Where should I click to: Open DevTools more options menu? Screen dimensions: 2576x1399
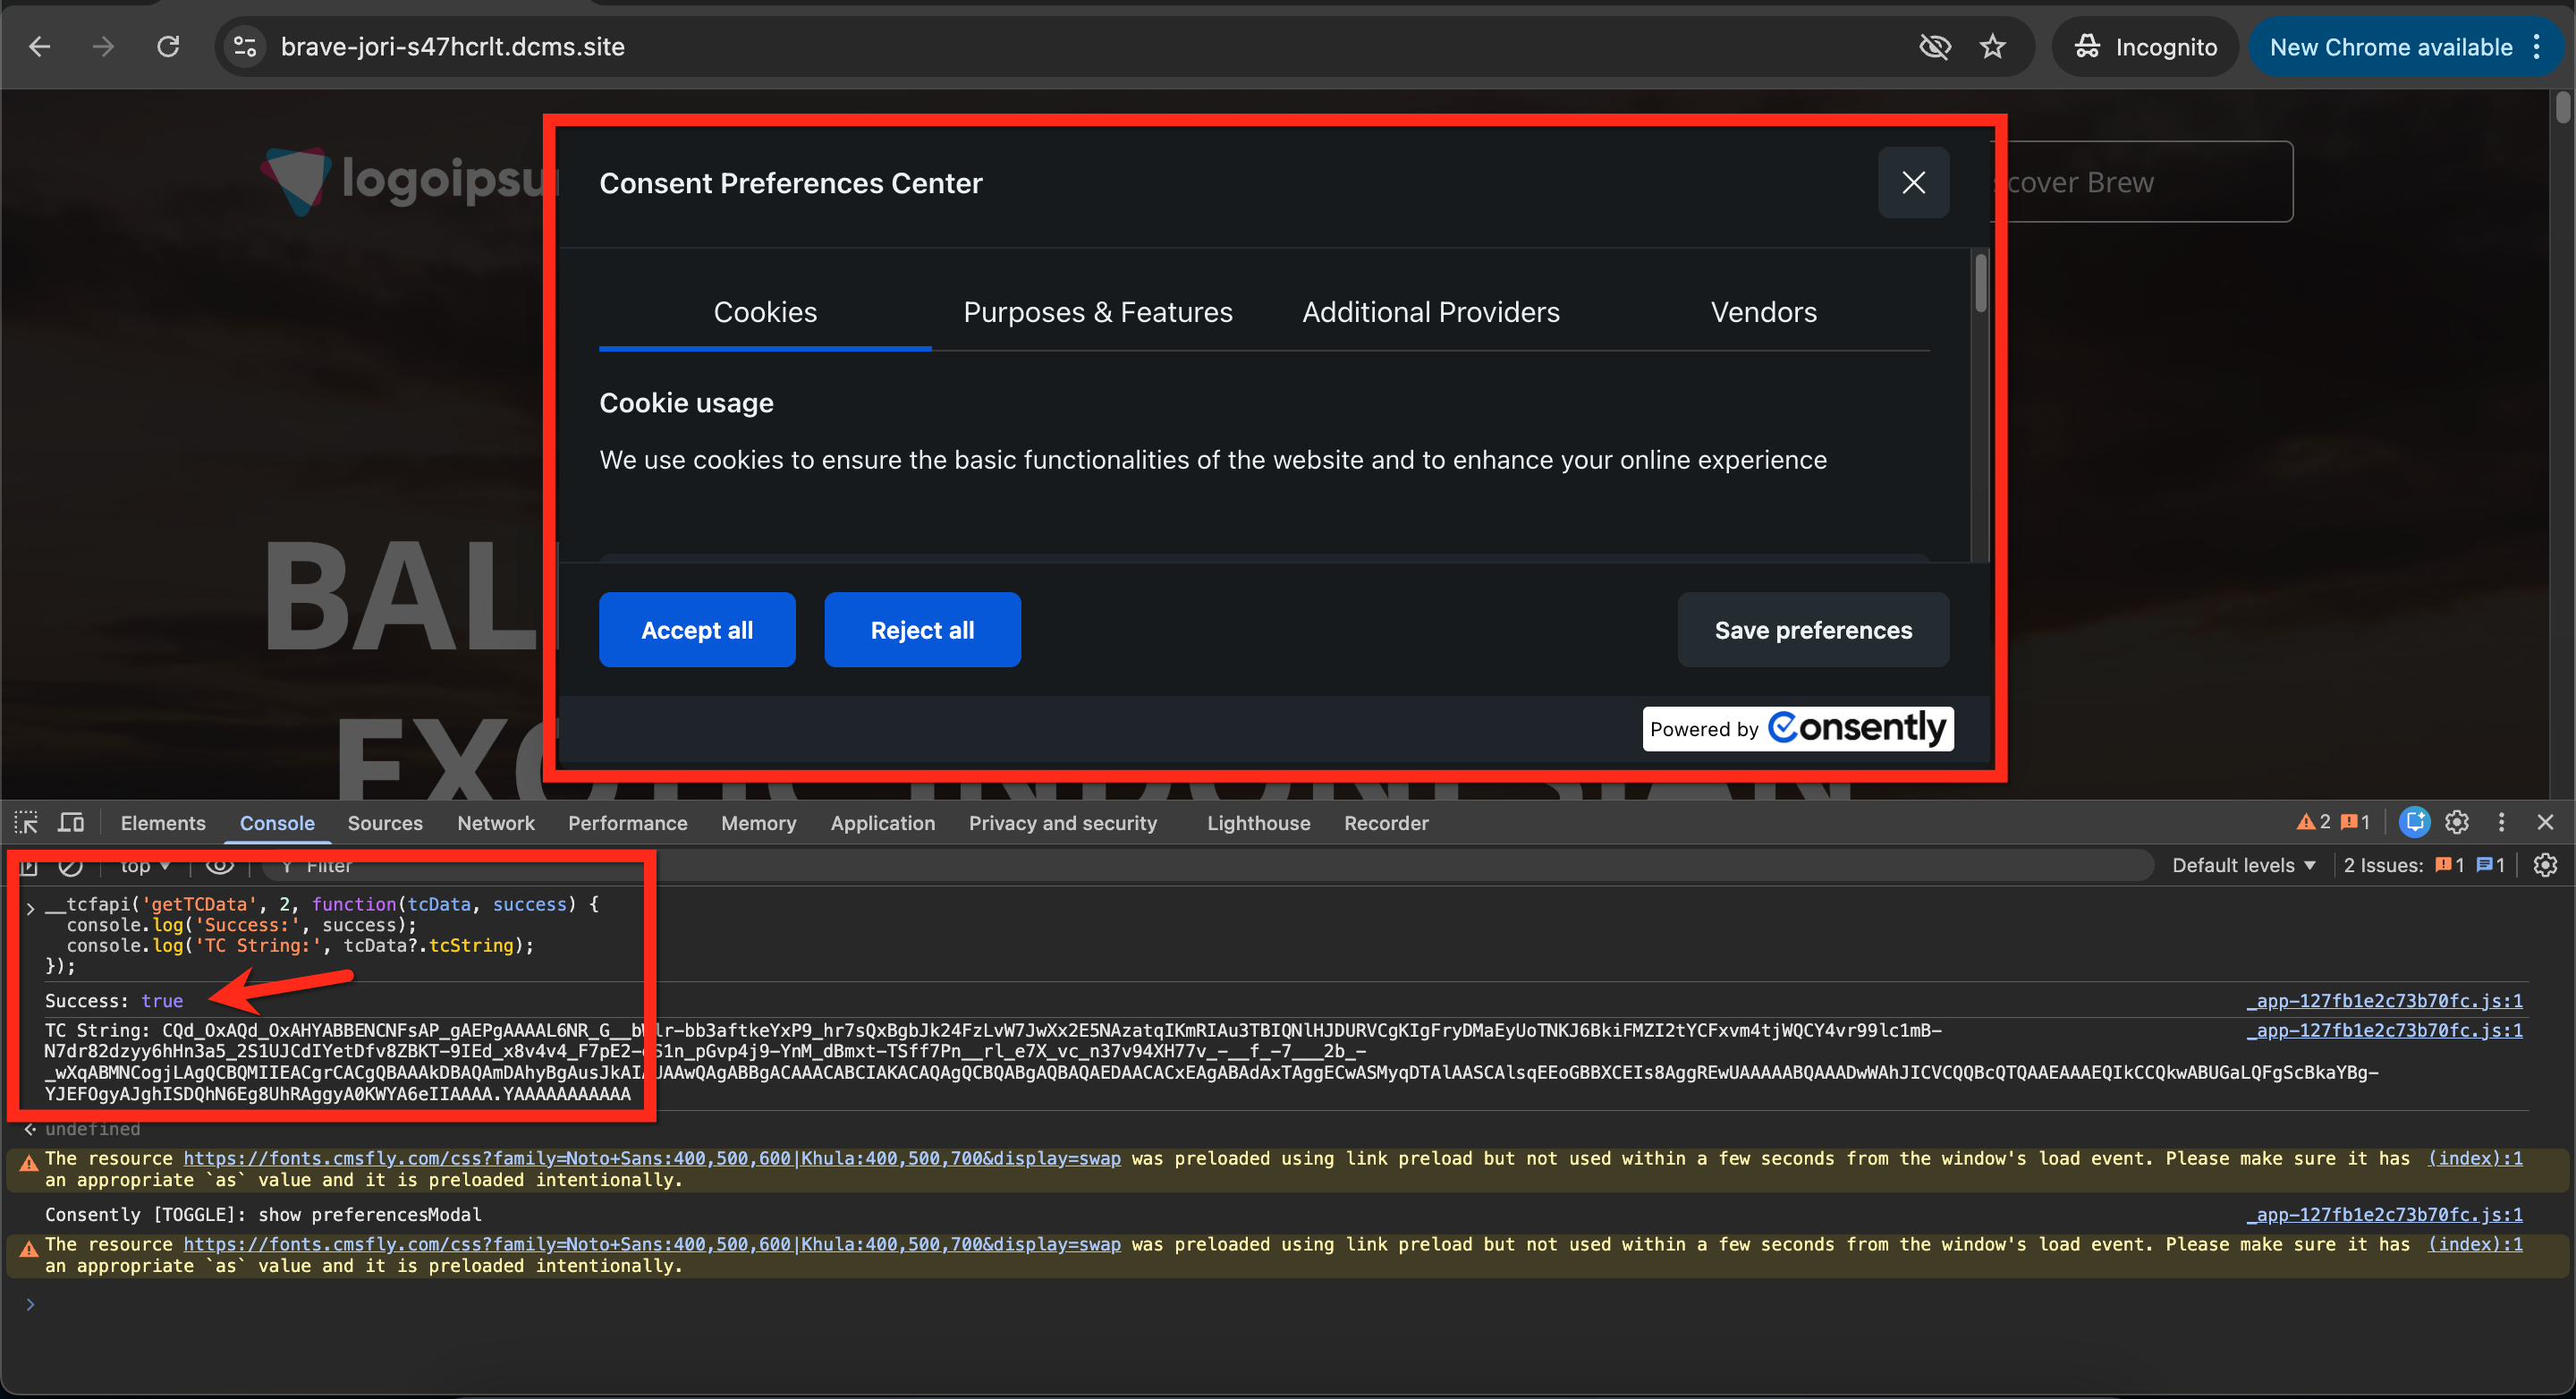2501,823
